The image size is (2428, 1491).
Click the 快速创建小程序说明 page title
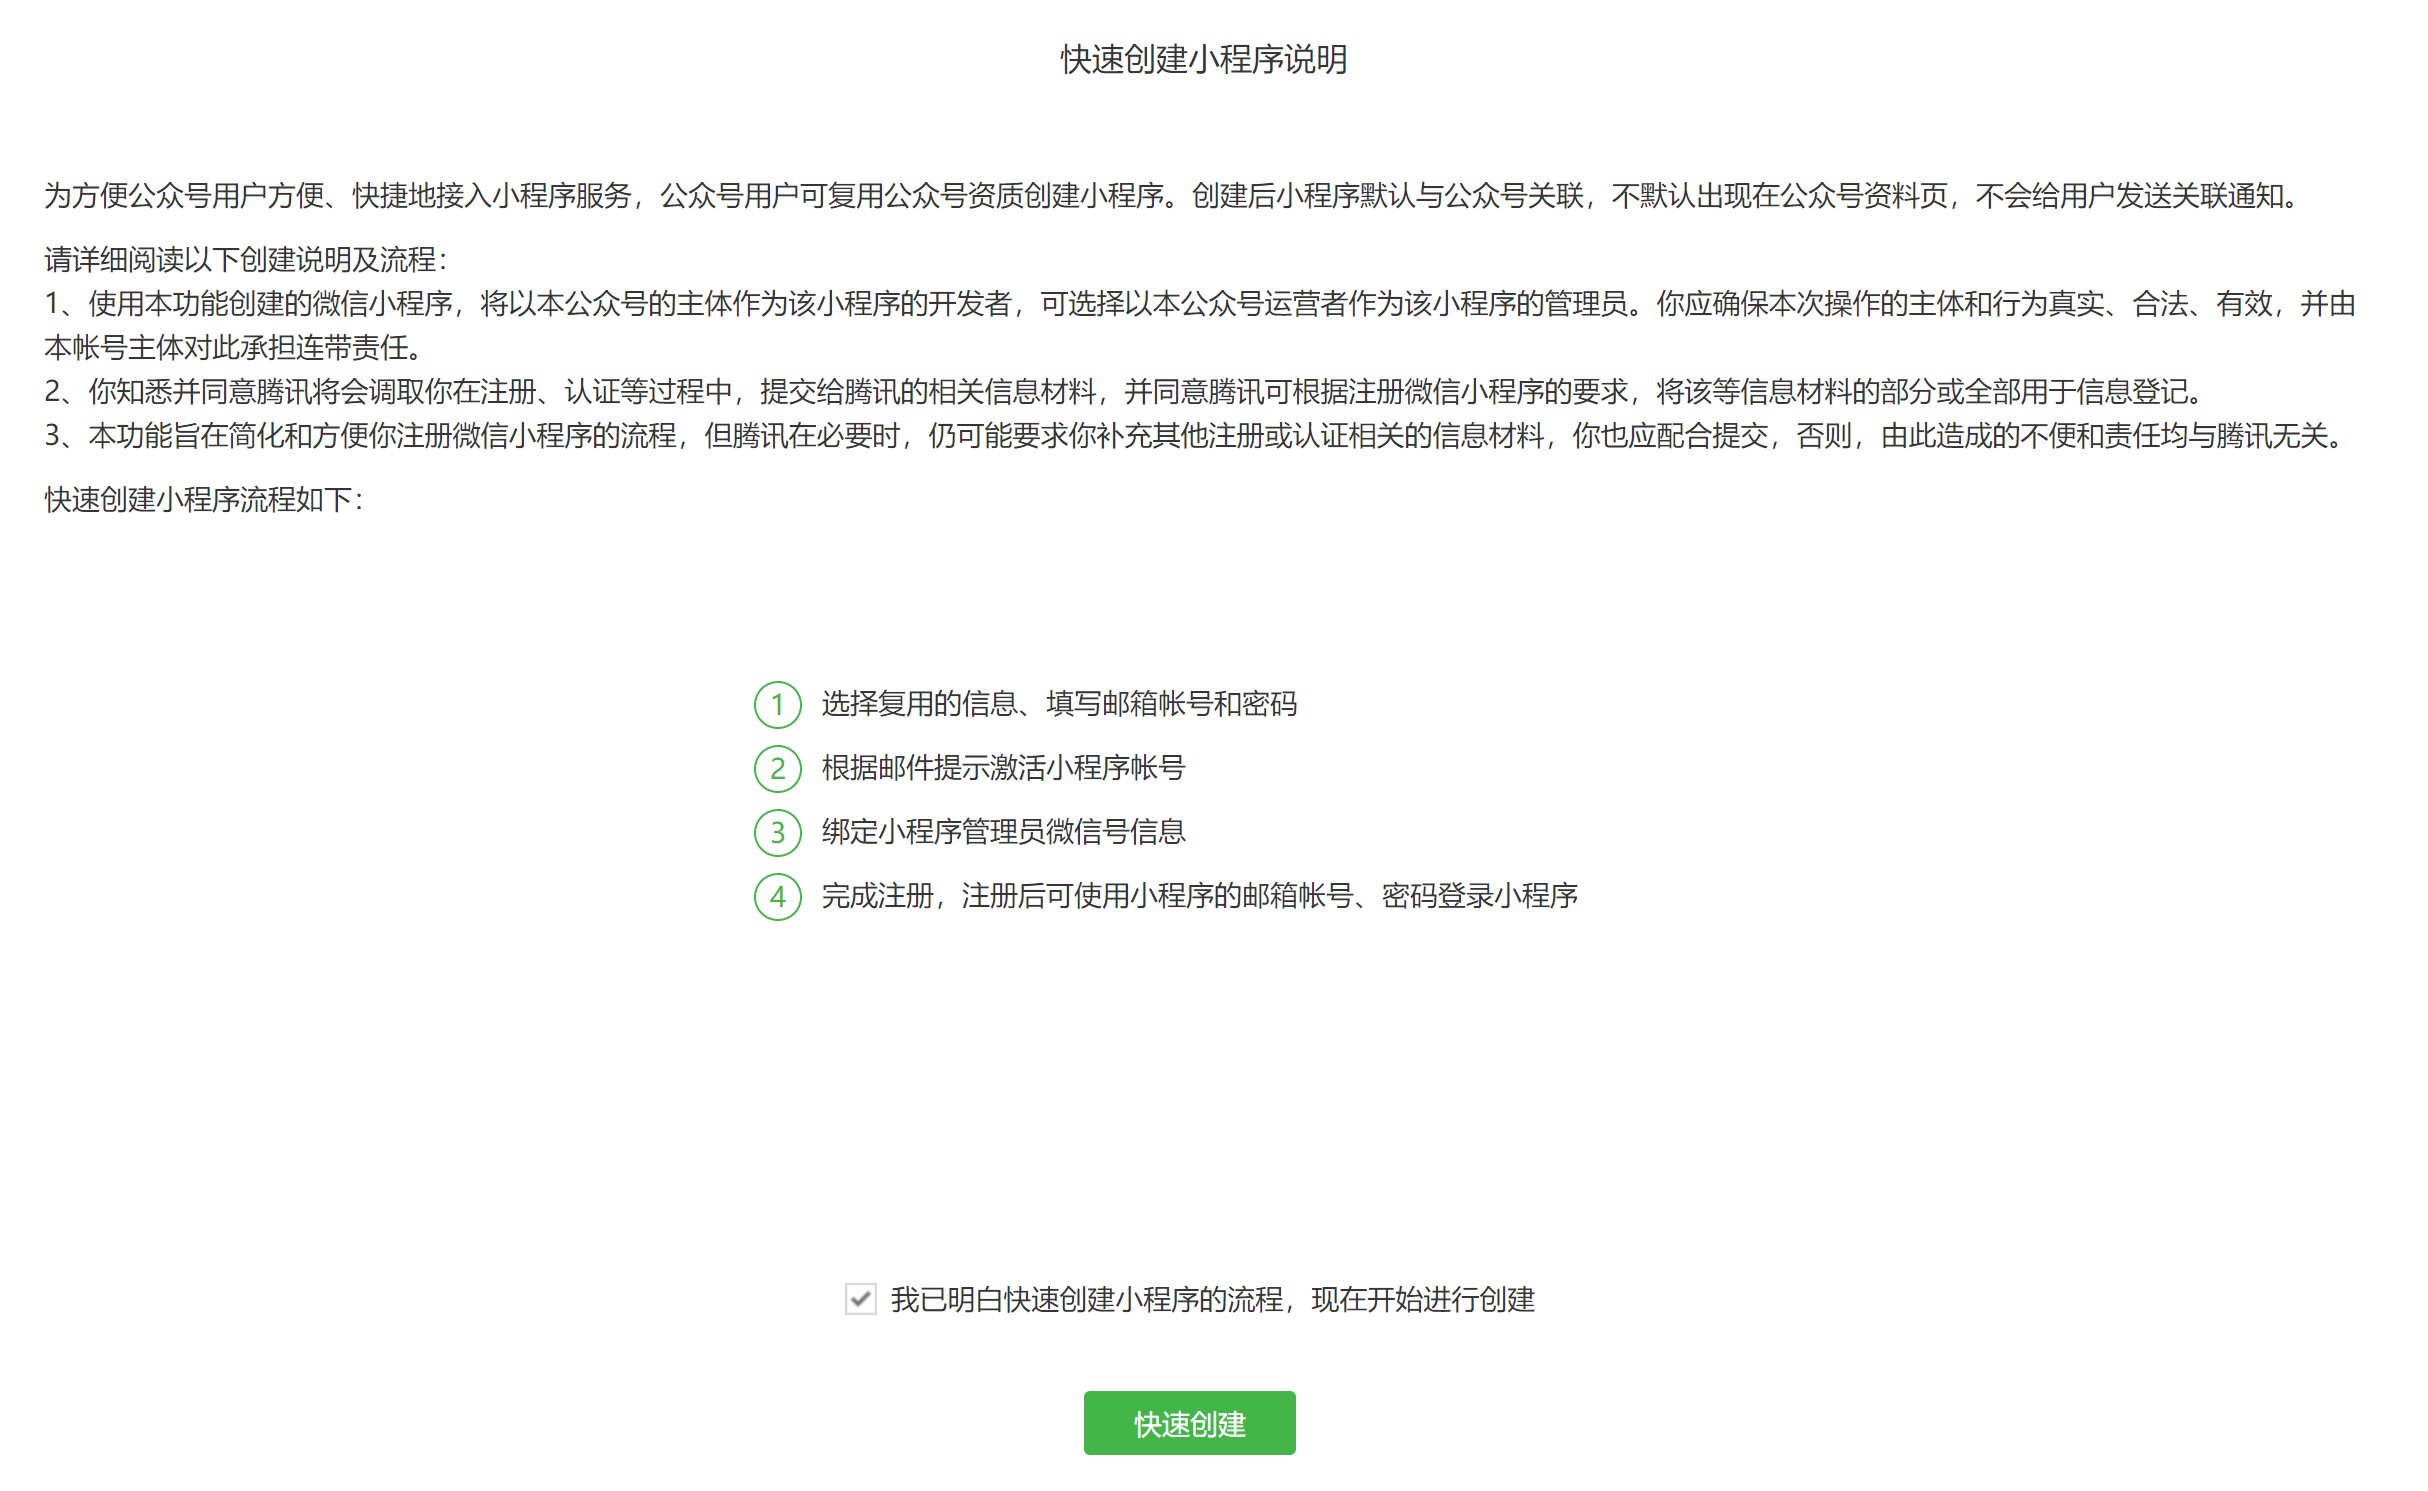click(1202, 59)
